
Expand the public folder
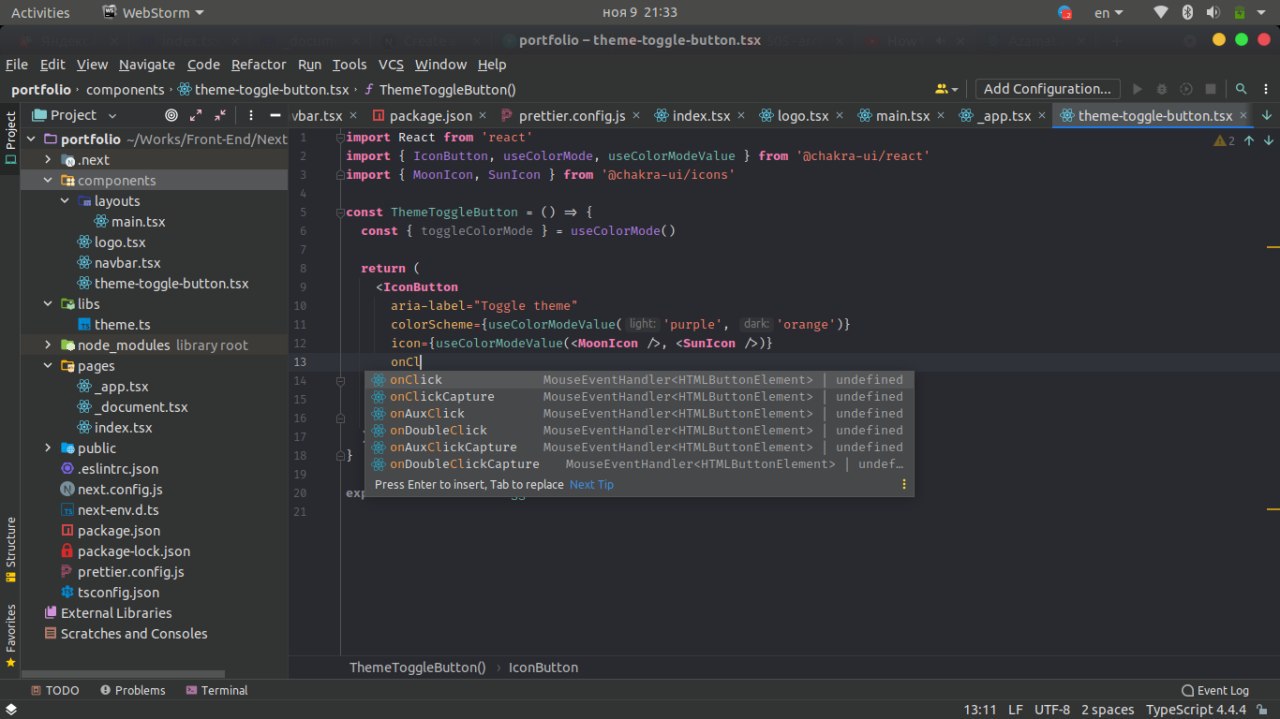[48, 448]
